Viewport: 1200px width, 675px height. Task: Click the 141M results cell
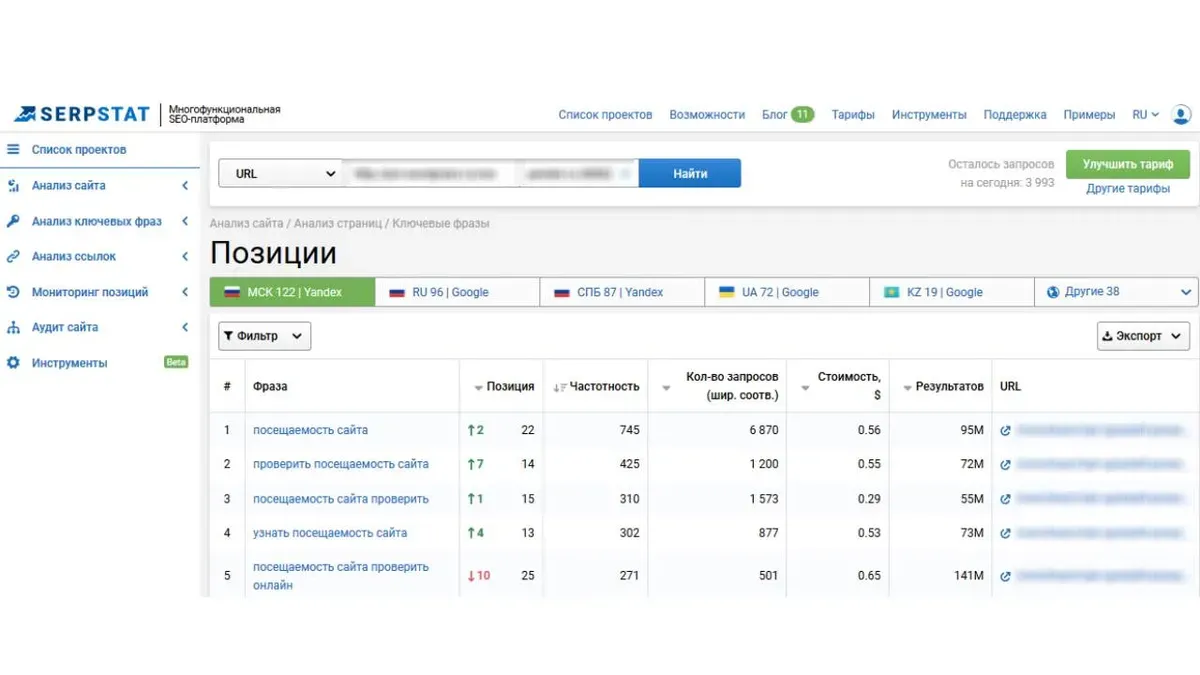coord(969,576)
